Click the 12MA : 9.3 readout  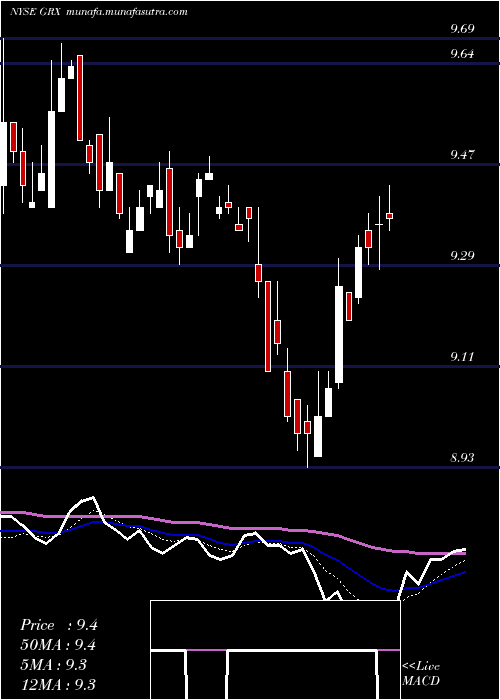point(58,684)
